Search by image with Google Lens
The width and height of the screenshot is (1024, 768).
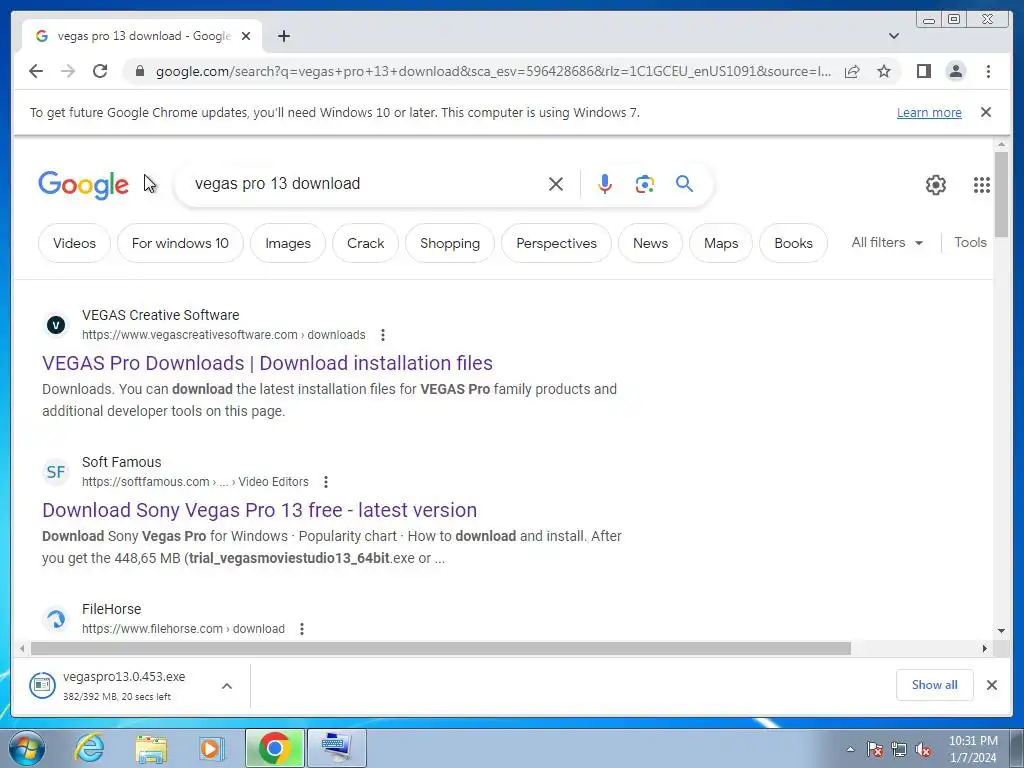(x=645, y=184)
